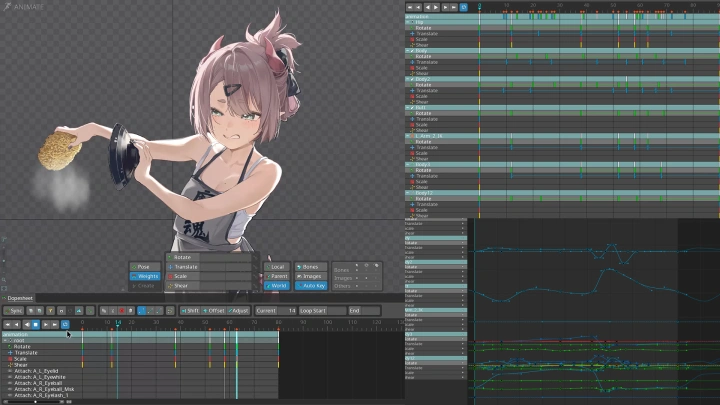Screen dimensions: 720x405
Task: Click the frame 14 playhead marker in the dopesheet
Action: click(x=118, y=324)
